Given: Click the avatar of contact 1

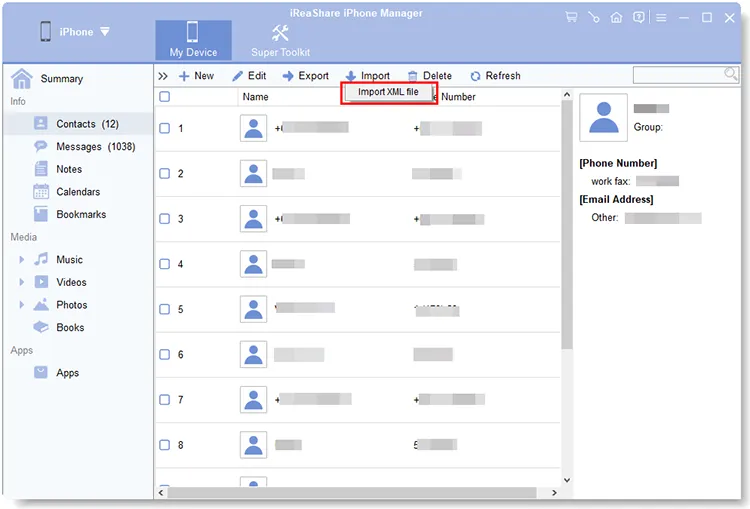Looking at the screenshot, I should (x=254, y=128).
